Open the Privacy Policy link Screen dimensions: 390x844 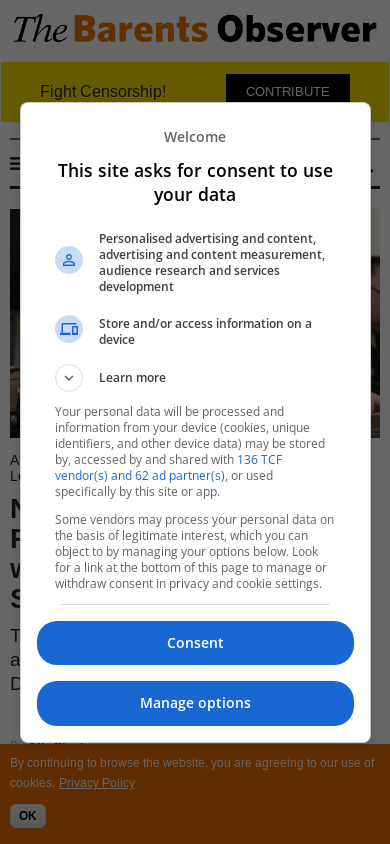[x=97, y=783]
